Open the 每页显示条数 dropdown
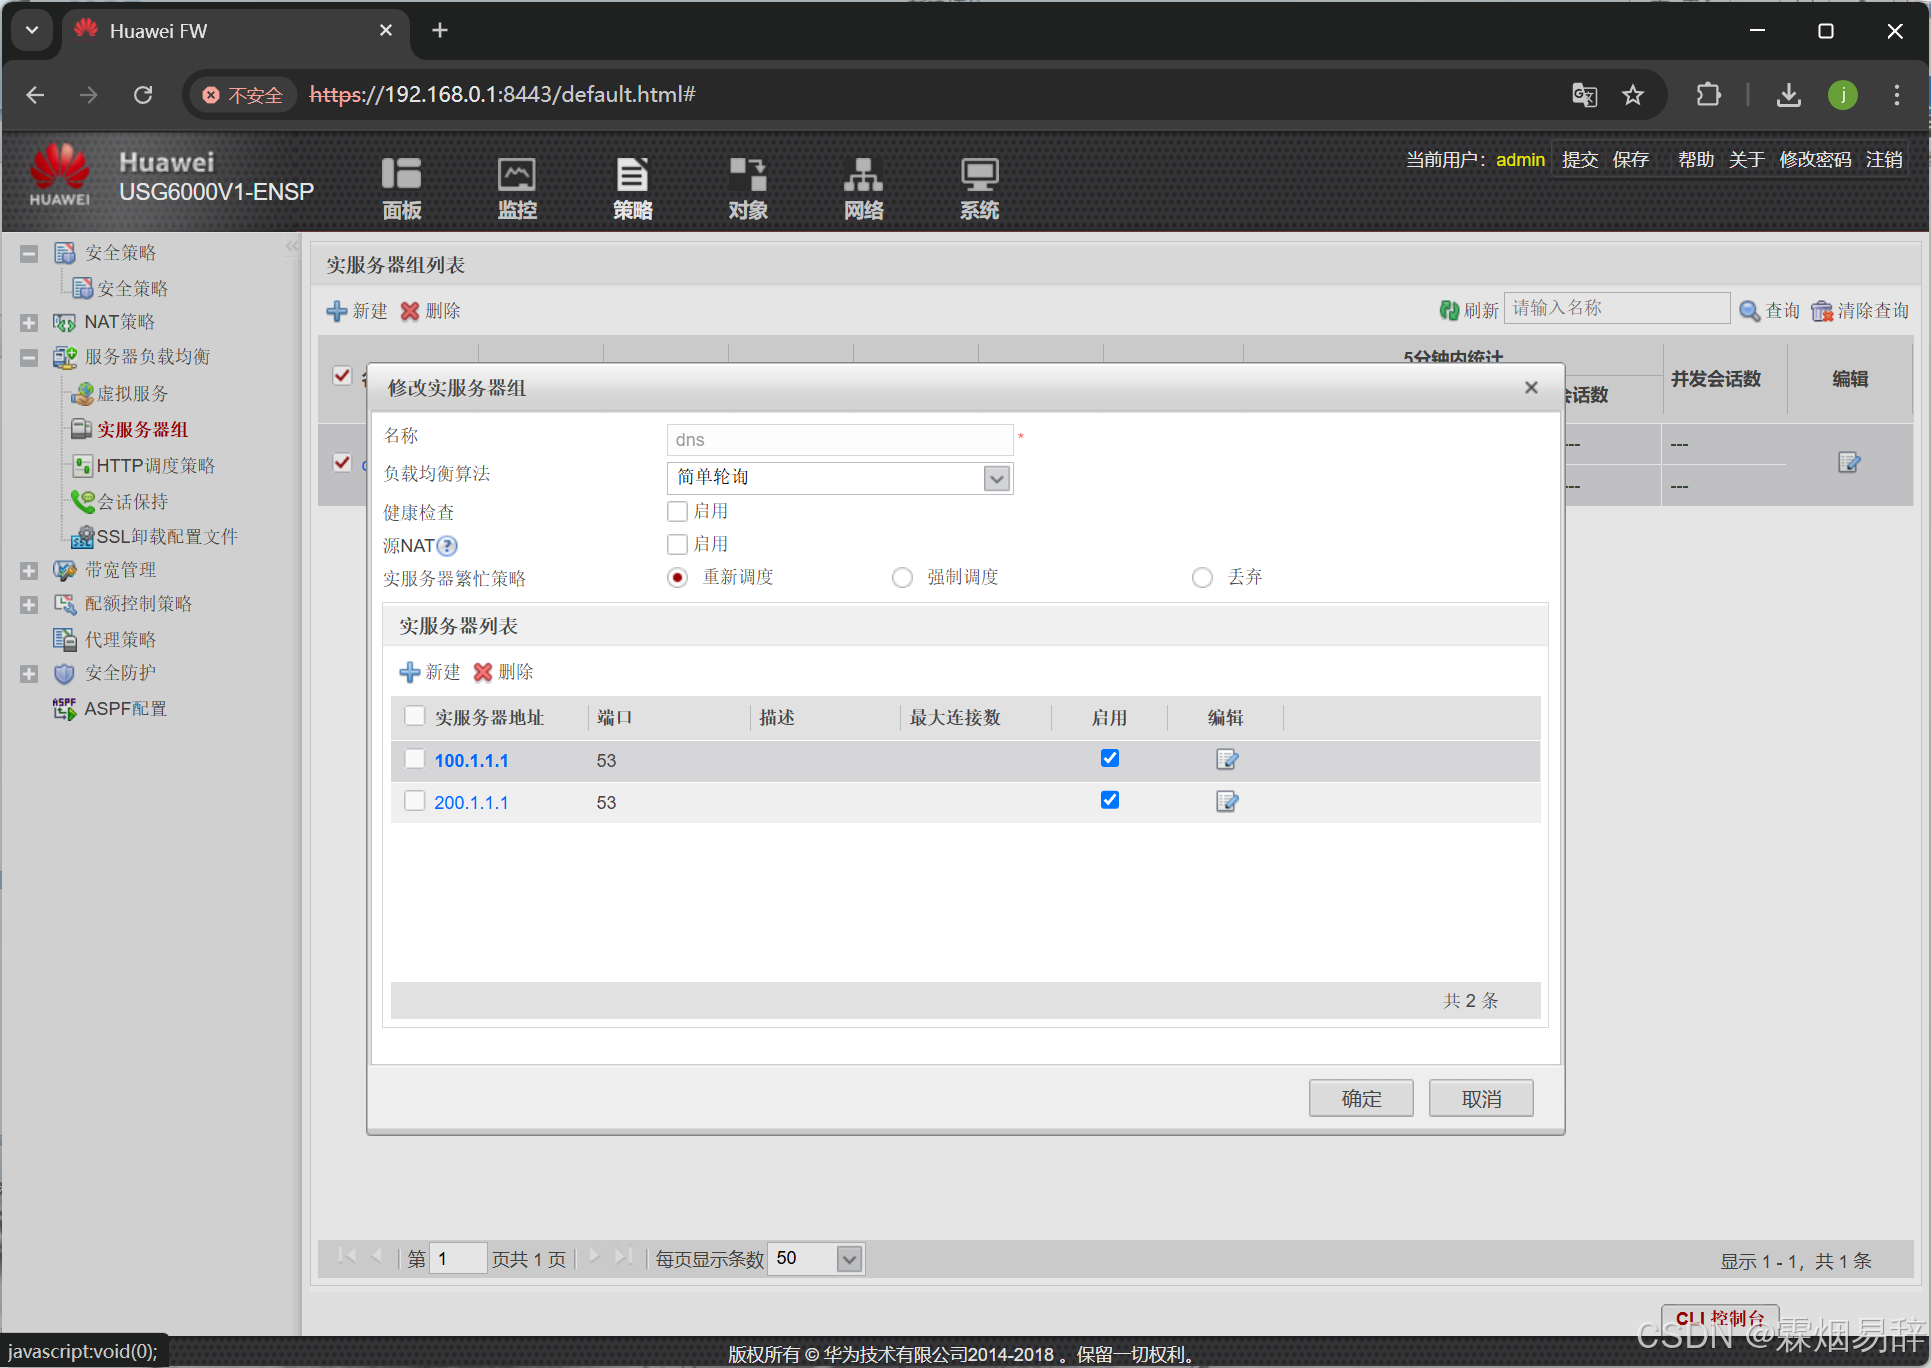Screen dimensions: 1931x1368 [x=849, y=1259]
